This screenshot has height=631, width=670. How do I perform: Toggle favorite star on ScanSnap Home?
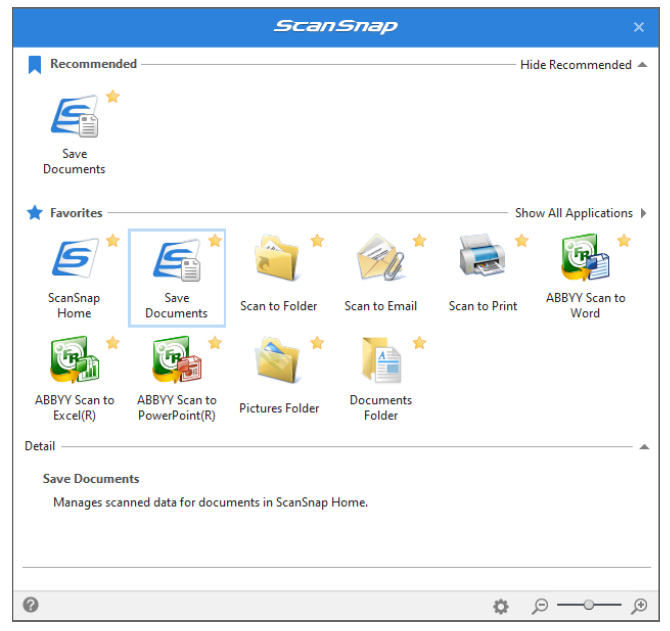[x=113, y=241]
